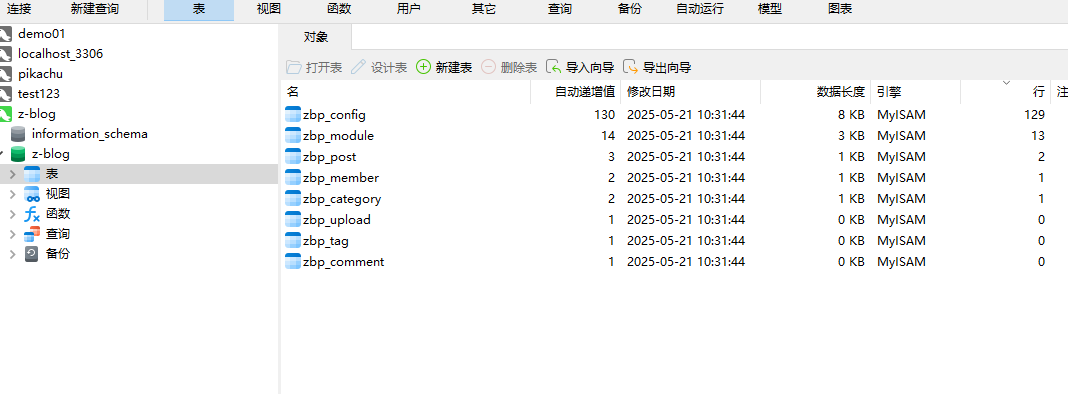Click the 打开表 folder icon
Image resolution: width=1068 pixels, height=394 pixels.
(294, 67)
